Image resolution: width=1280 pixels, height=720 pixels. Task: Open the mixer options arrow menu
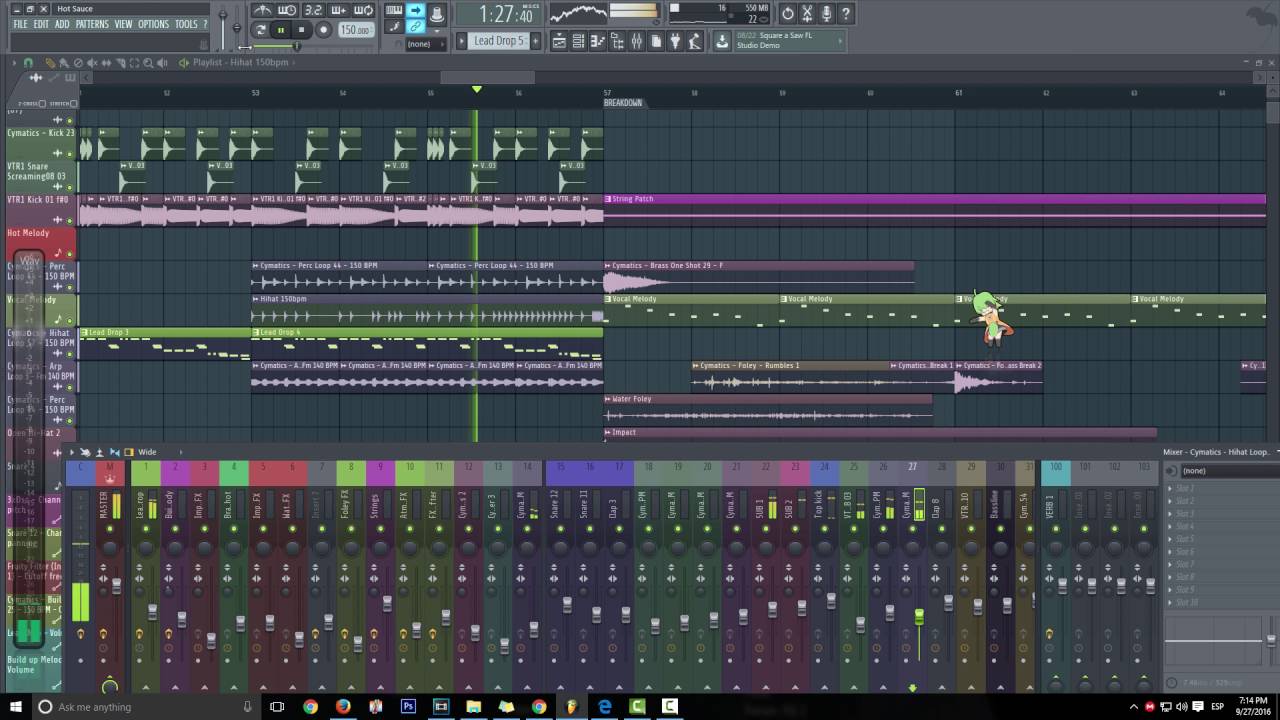pyautogui.click(x=72, y=452)
